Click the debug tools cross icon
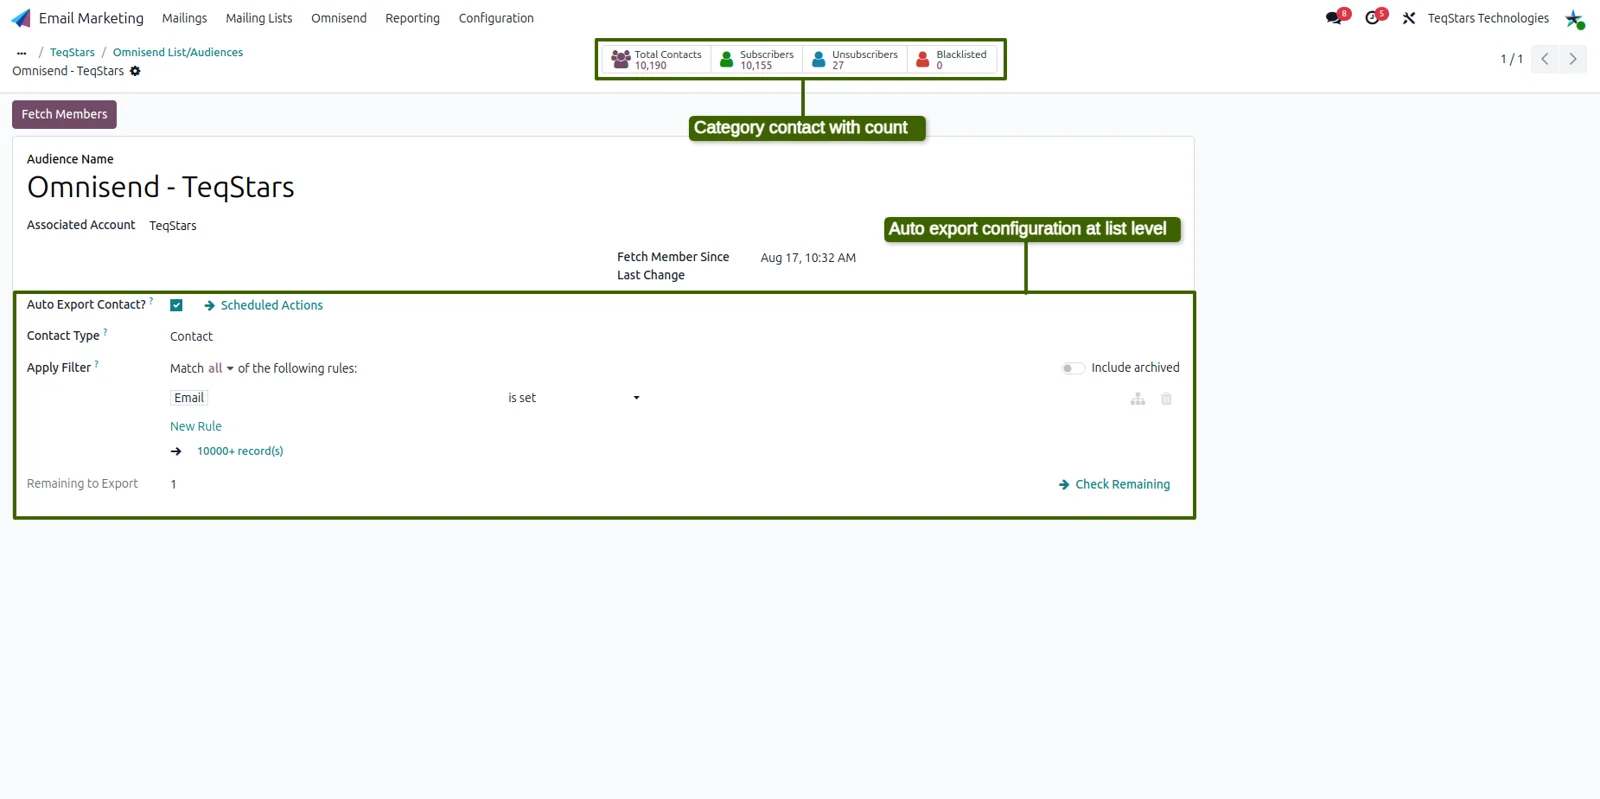Viewport: 1600px width, 799px height. click(1409, 18)
